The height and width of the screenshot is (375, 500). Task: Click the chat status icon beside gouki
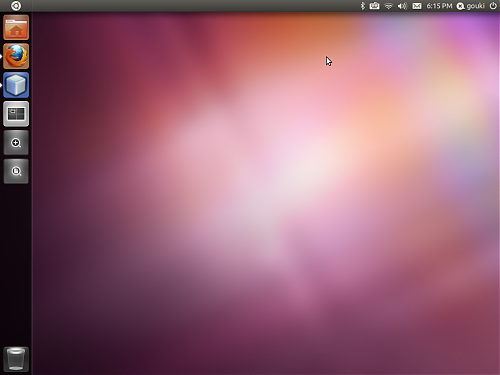[x=460, y=6]
